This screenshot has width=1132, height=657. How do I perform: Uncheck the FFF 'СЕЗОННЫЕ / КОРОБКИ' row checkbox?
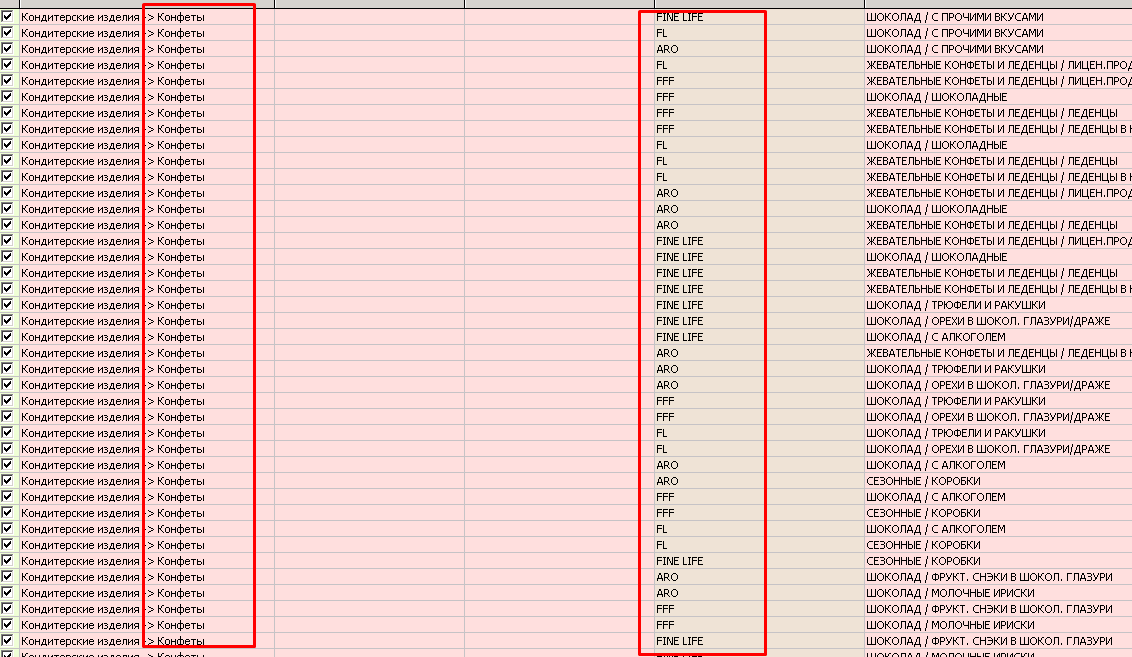7,513
